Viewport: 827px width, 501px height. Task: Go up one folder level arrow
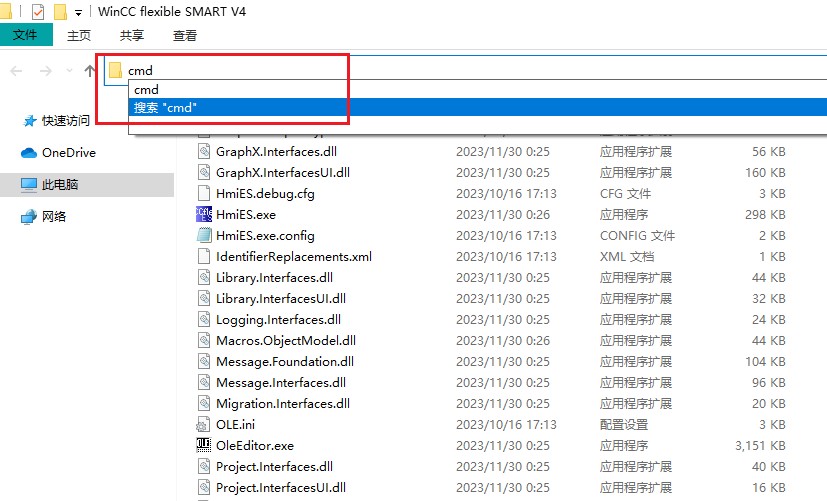tap(90, 71)
